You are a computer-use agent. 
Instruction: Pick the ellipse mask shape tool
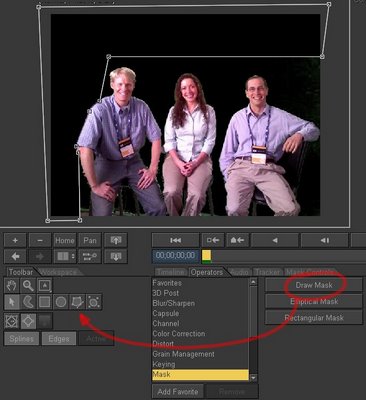(x=61, y=302)
